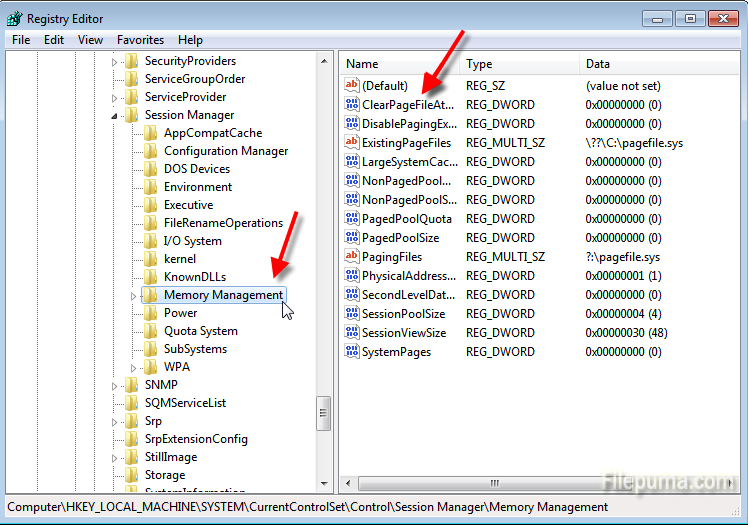Click the ExistingPageFiles string value icon
This screenshot has height=525, width=748.
[351, 143]
